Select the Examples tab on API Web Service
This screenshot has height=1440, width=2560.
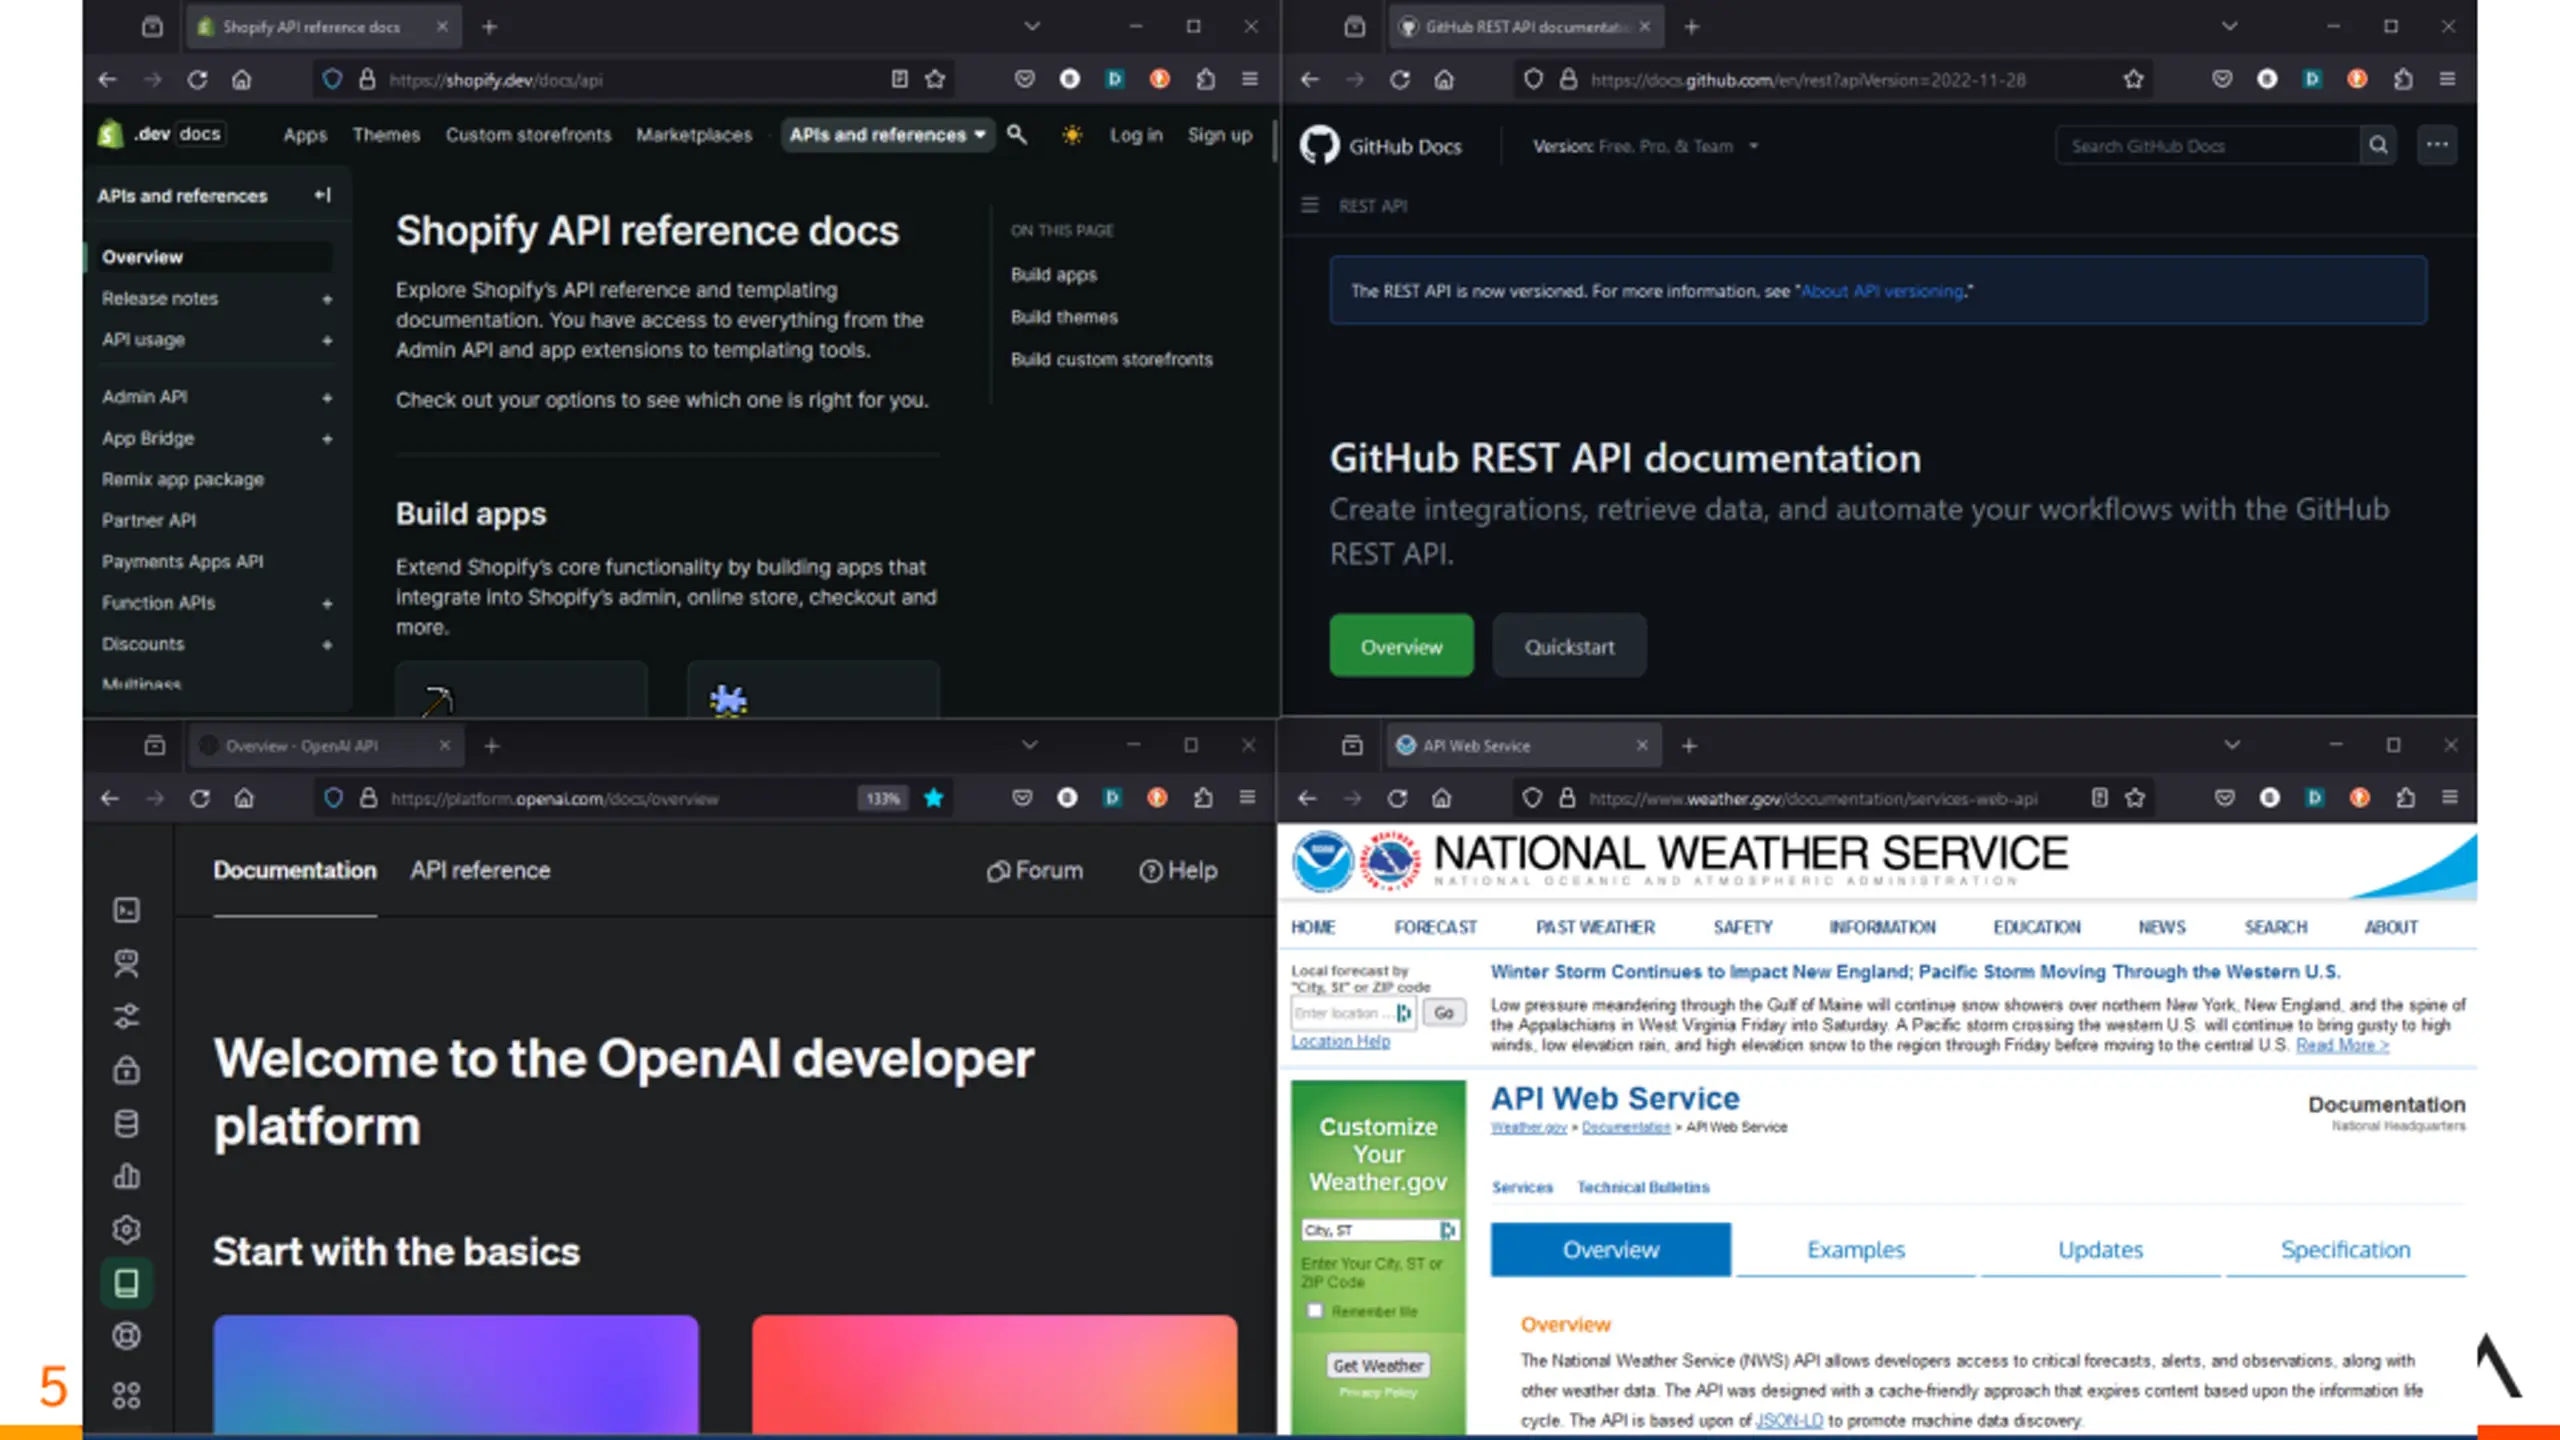(1856, 1249)
